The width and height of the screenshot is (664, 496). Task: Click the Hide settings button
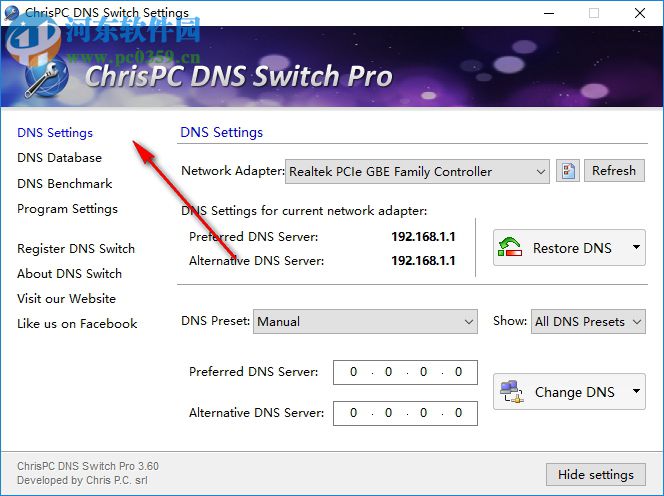[596, 474]
